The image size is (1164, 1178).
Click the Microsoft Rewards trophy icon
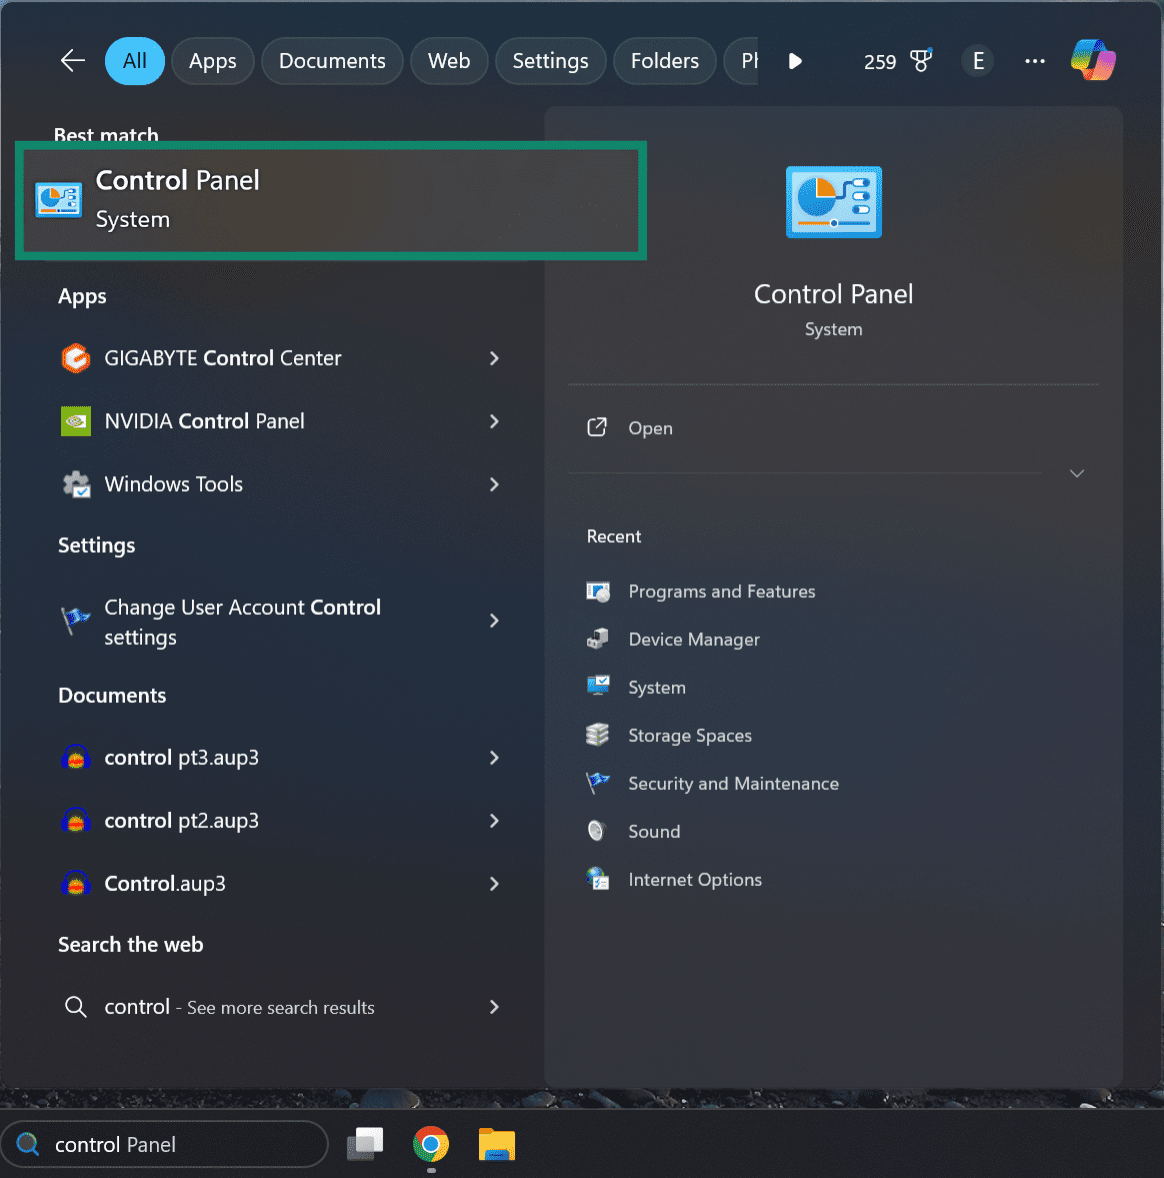tap(920, 60)
